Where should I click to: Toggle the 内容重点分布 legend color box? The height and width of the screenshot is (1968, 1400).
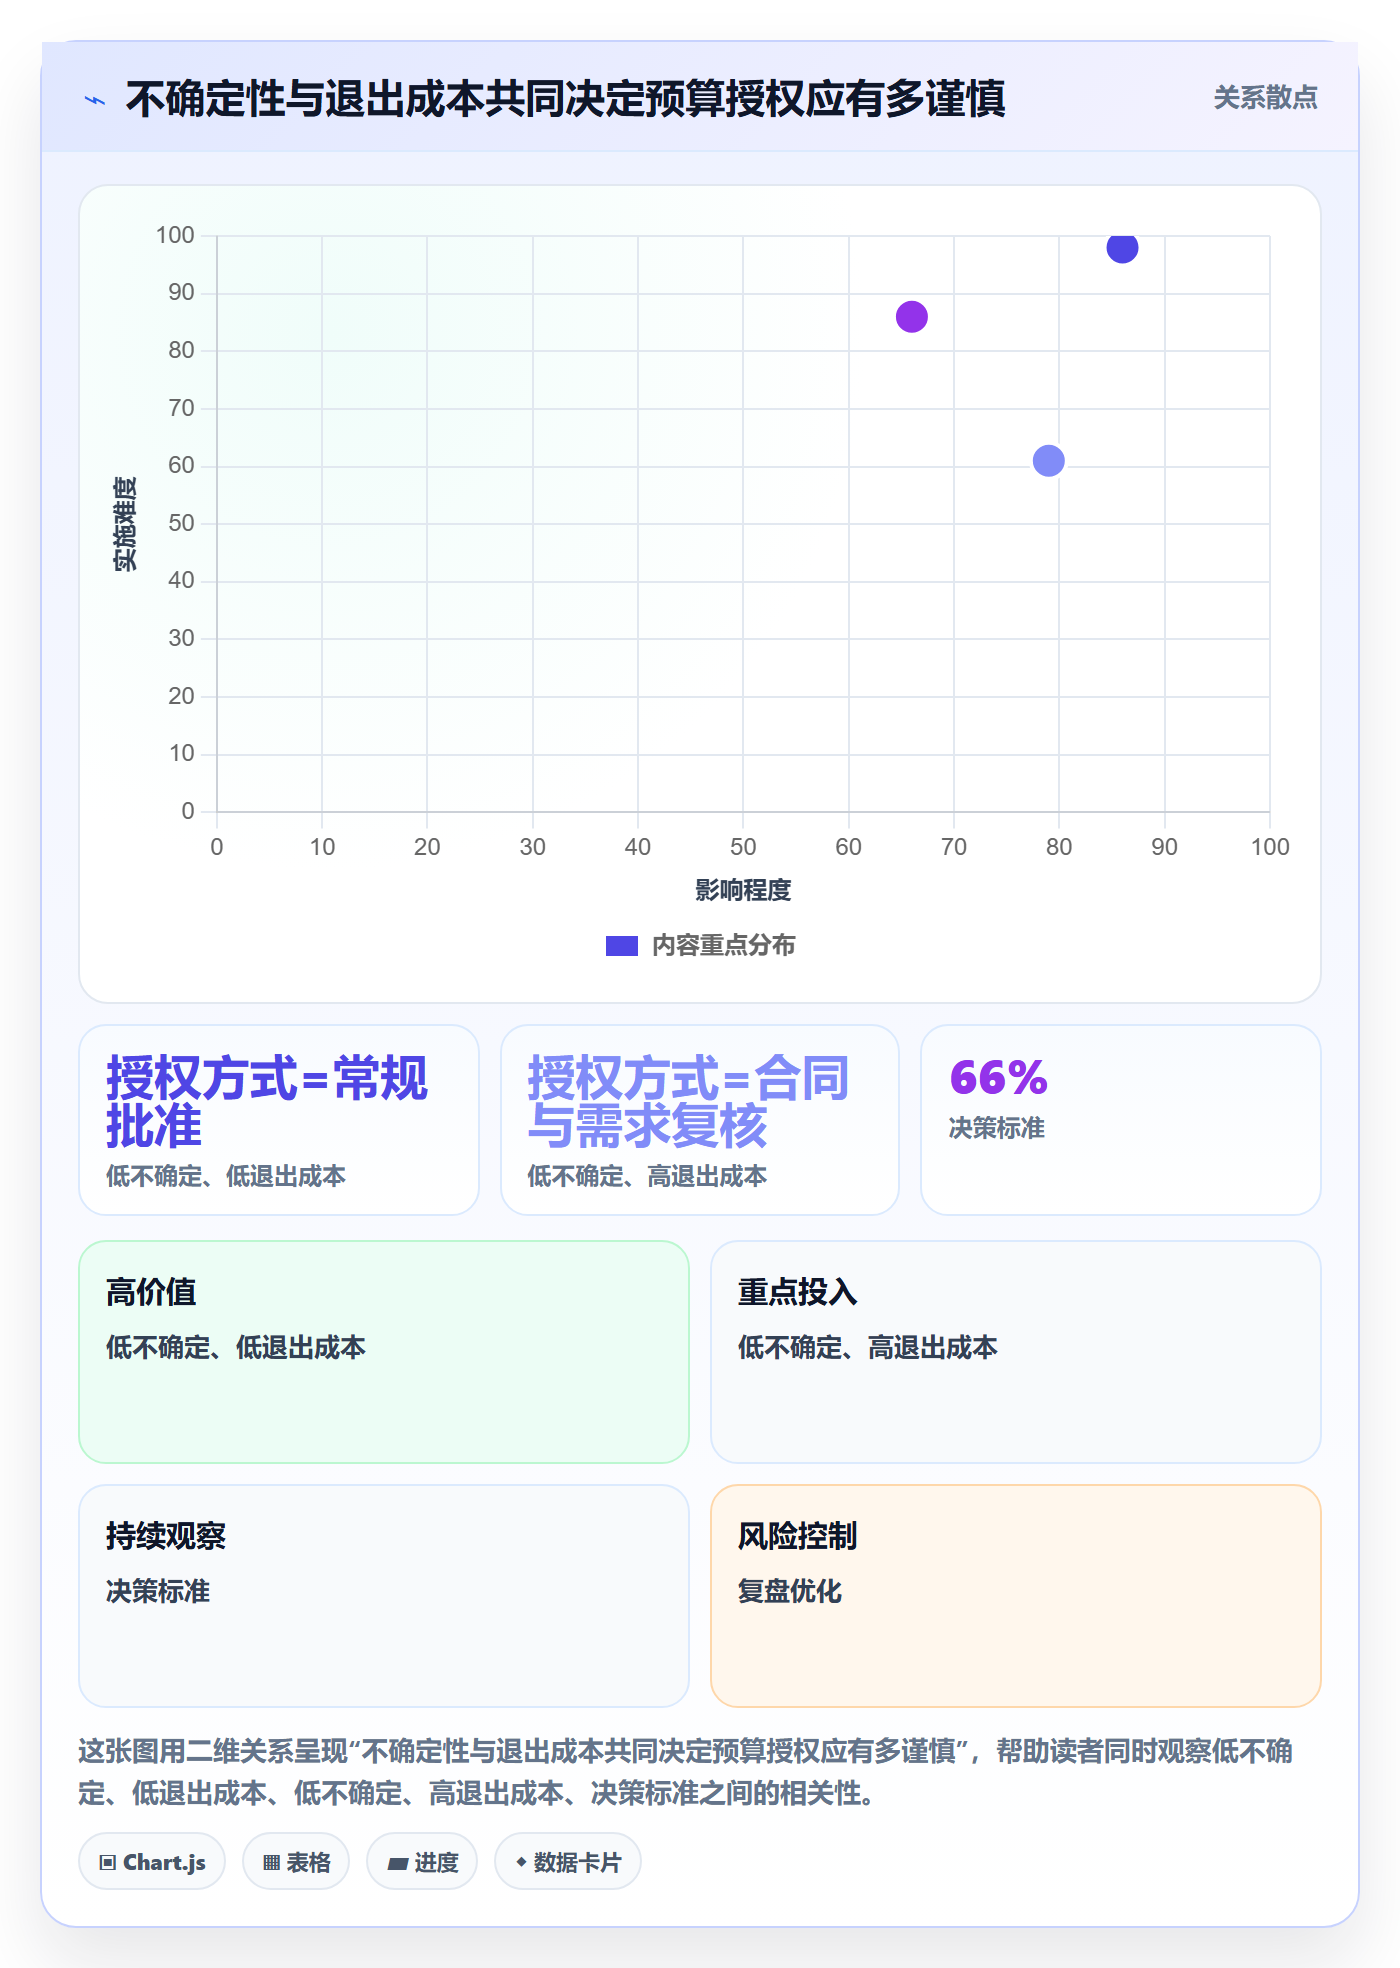pyautogui.click(x=621, y=946)
